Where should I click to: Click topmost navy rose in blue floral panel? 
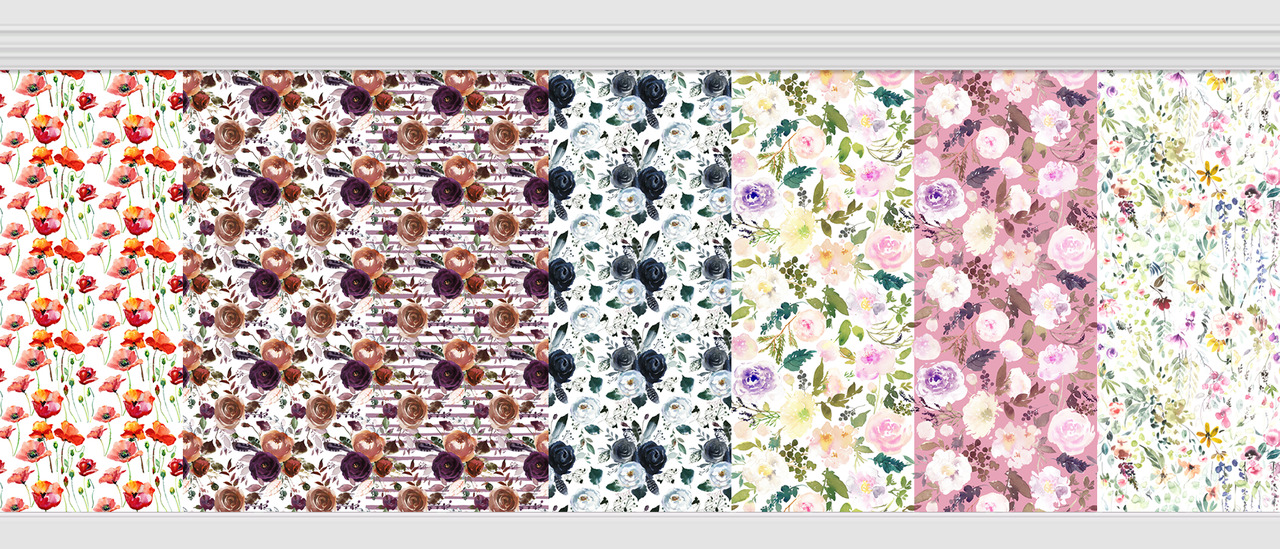click(x=651, y=90)
